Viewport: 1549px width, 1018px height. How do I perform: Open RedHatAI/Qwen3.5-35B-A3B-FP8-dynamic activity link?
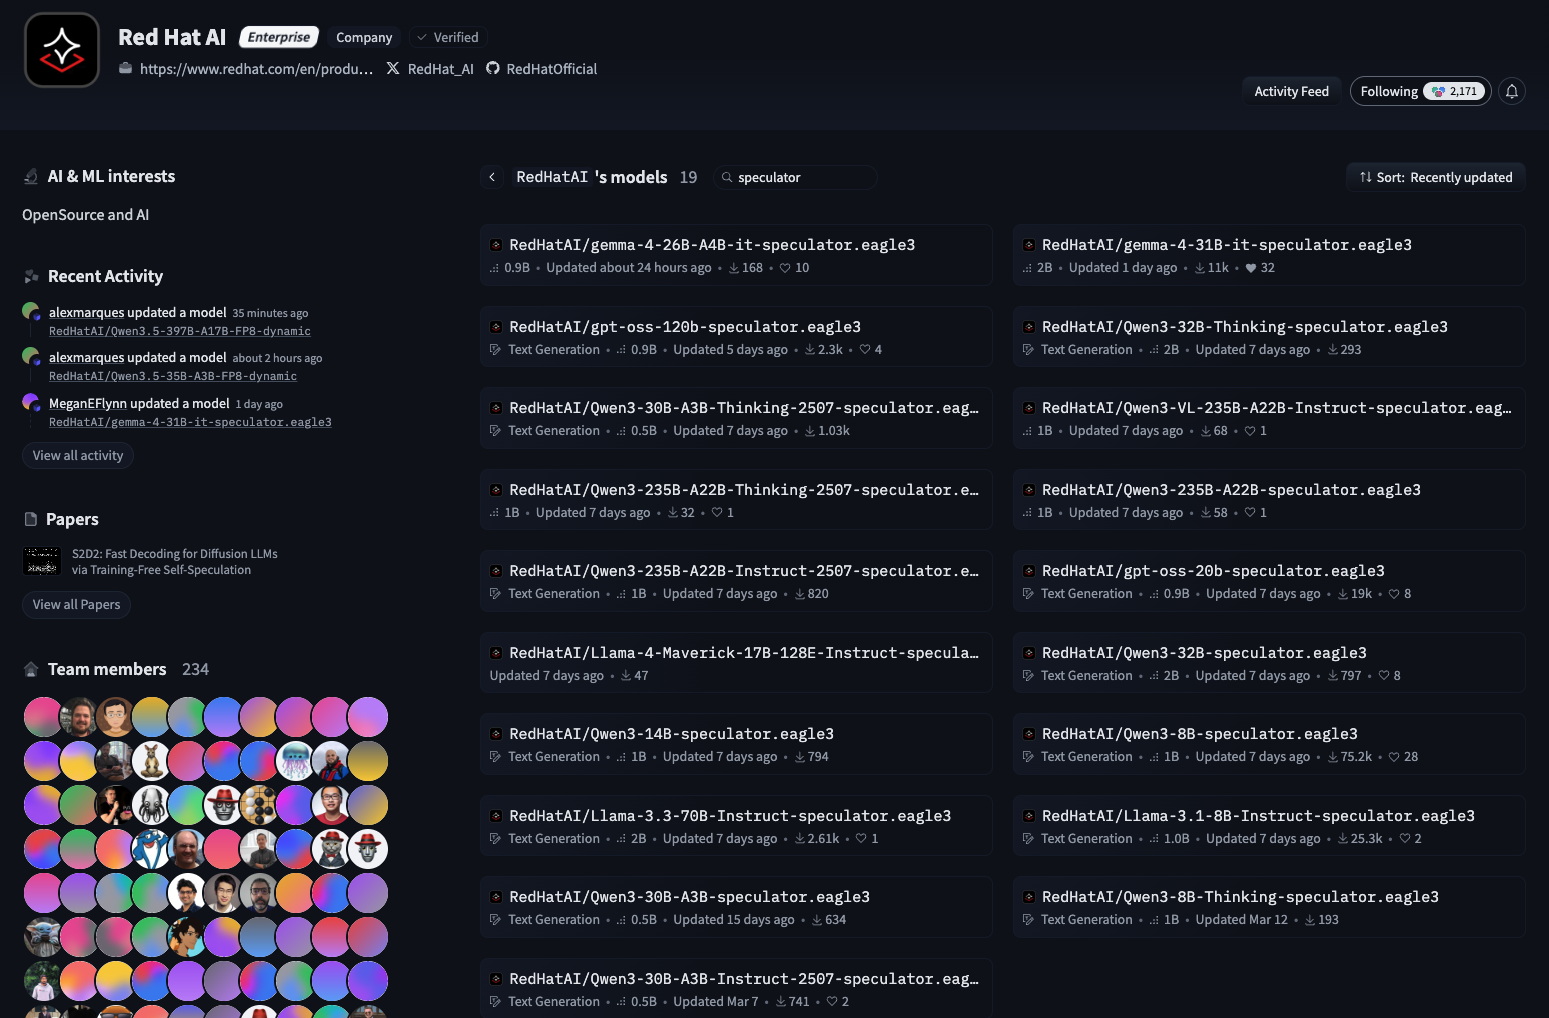[173, 376]
